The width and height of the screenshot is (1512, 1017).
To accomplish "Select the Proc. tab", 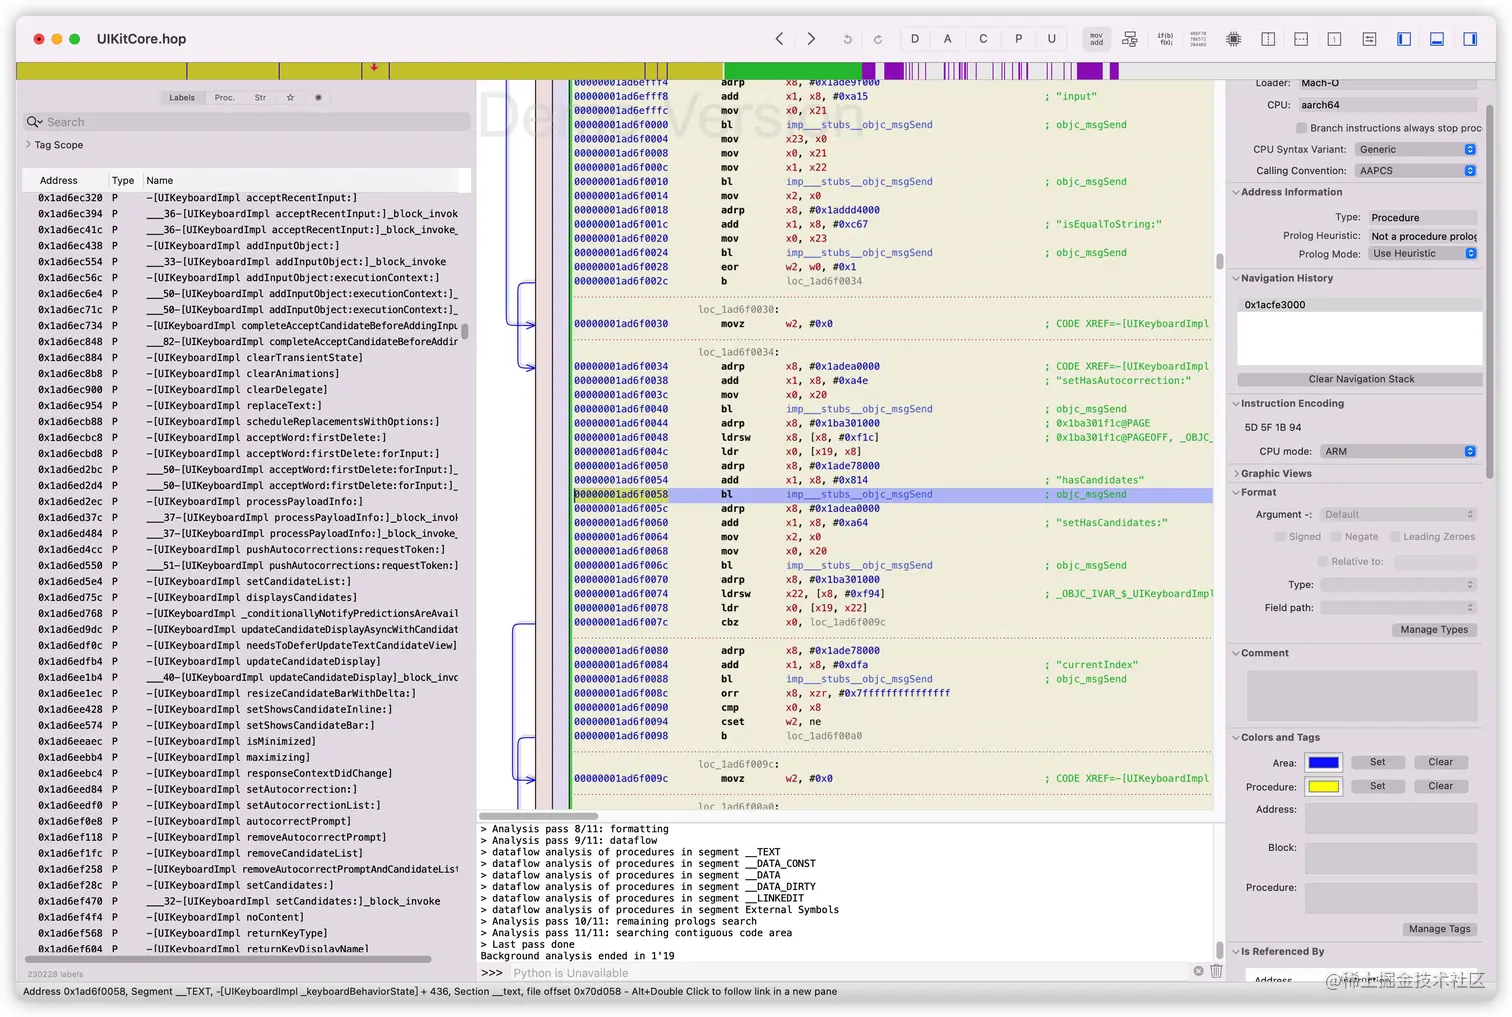I will tap(224, 98).
